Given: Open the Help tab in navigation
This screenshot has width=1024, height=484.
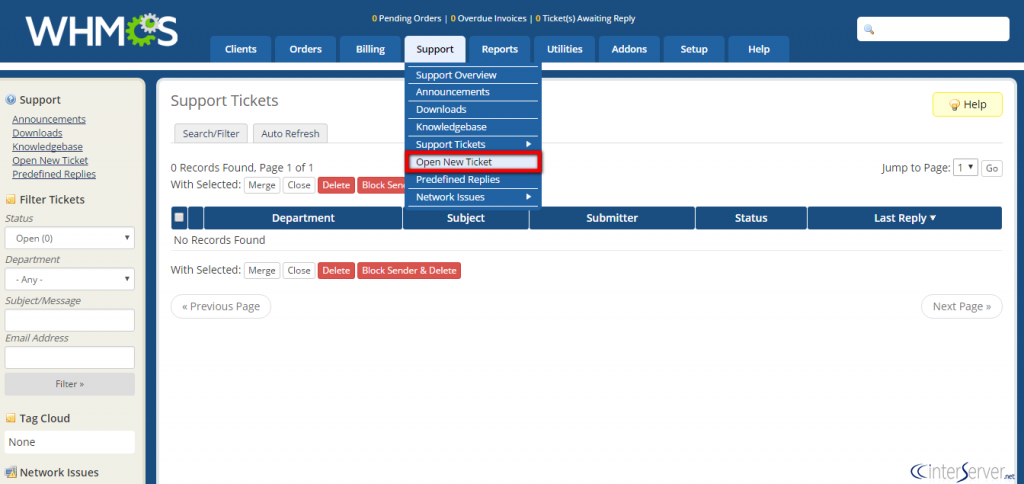Looking at the screenshot, I should coord(759,50).
